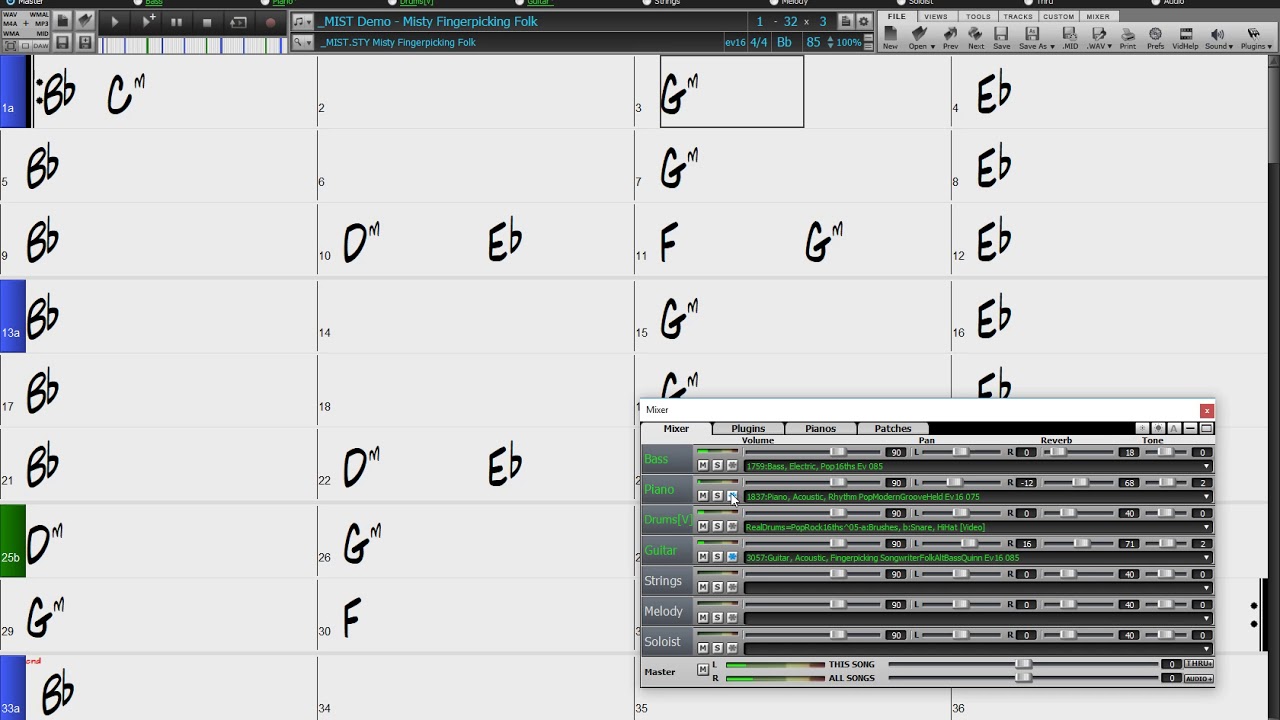This screenshot has width=1280, height=720.
Task: Solo the Melody track
Action: 717,618
